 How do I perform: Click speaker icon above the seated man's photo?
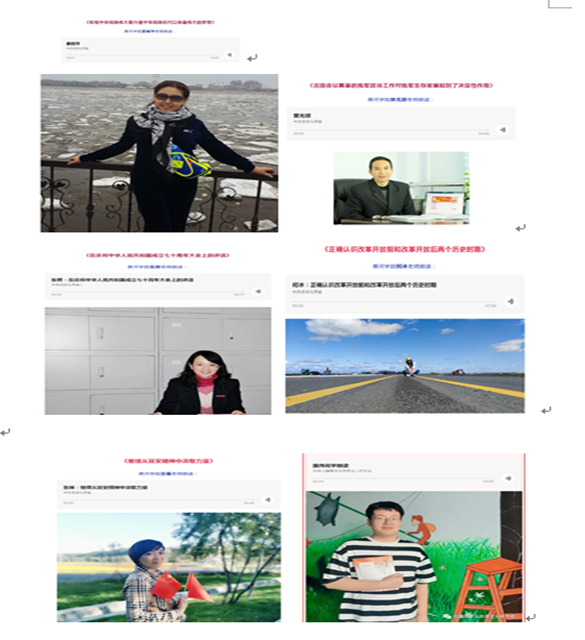(x=503, y=129)
